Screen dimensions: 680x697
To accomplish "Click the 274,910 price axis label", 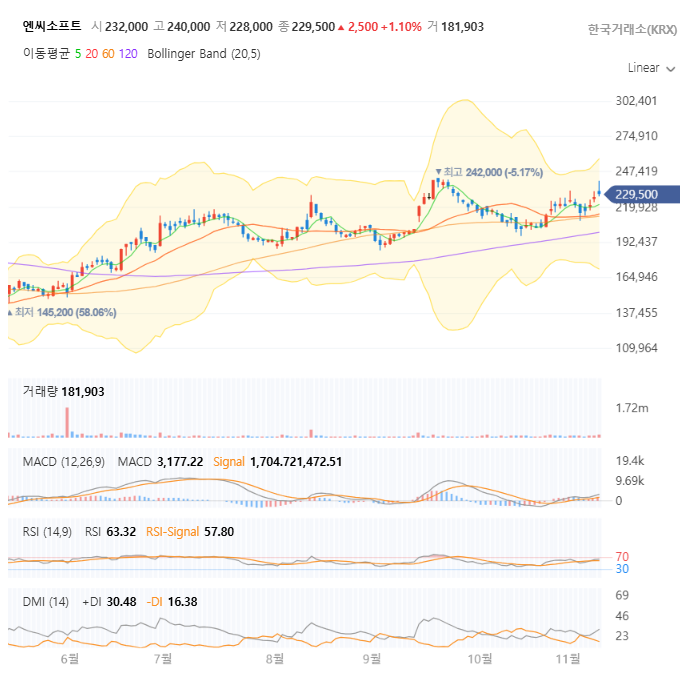I will pyautogui.click(x=636, y=136).
